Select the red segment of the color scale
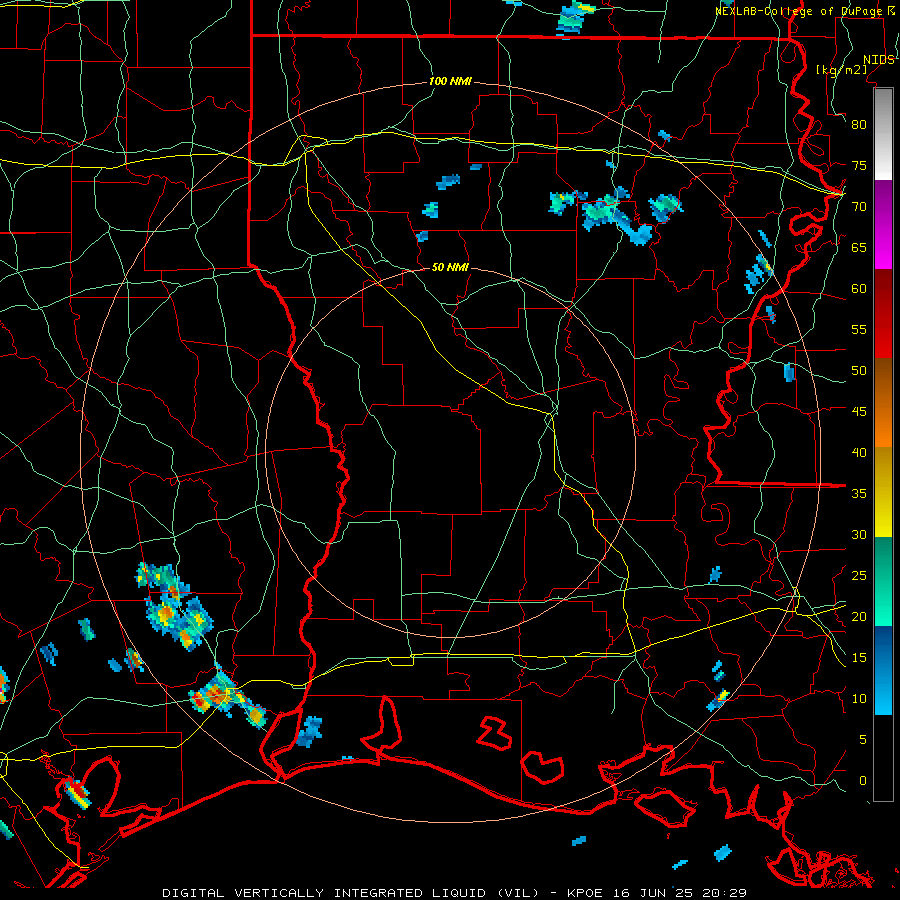This screenshot has height=900, width=900. pyautogui.click(x=883, y=314)
